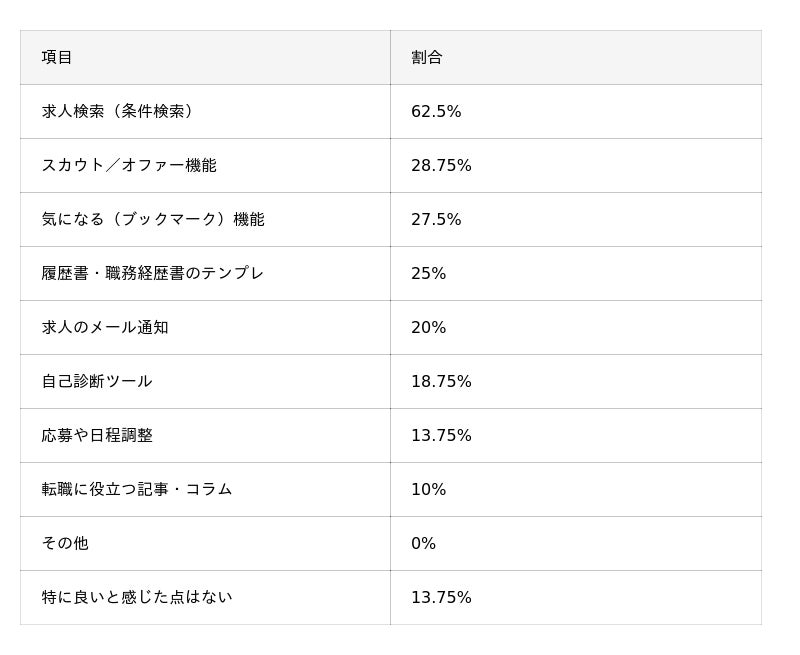Click the 項目 column header
Image resolution: width=800 pixels, height=655 pixels.
point(57,57)
